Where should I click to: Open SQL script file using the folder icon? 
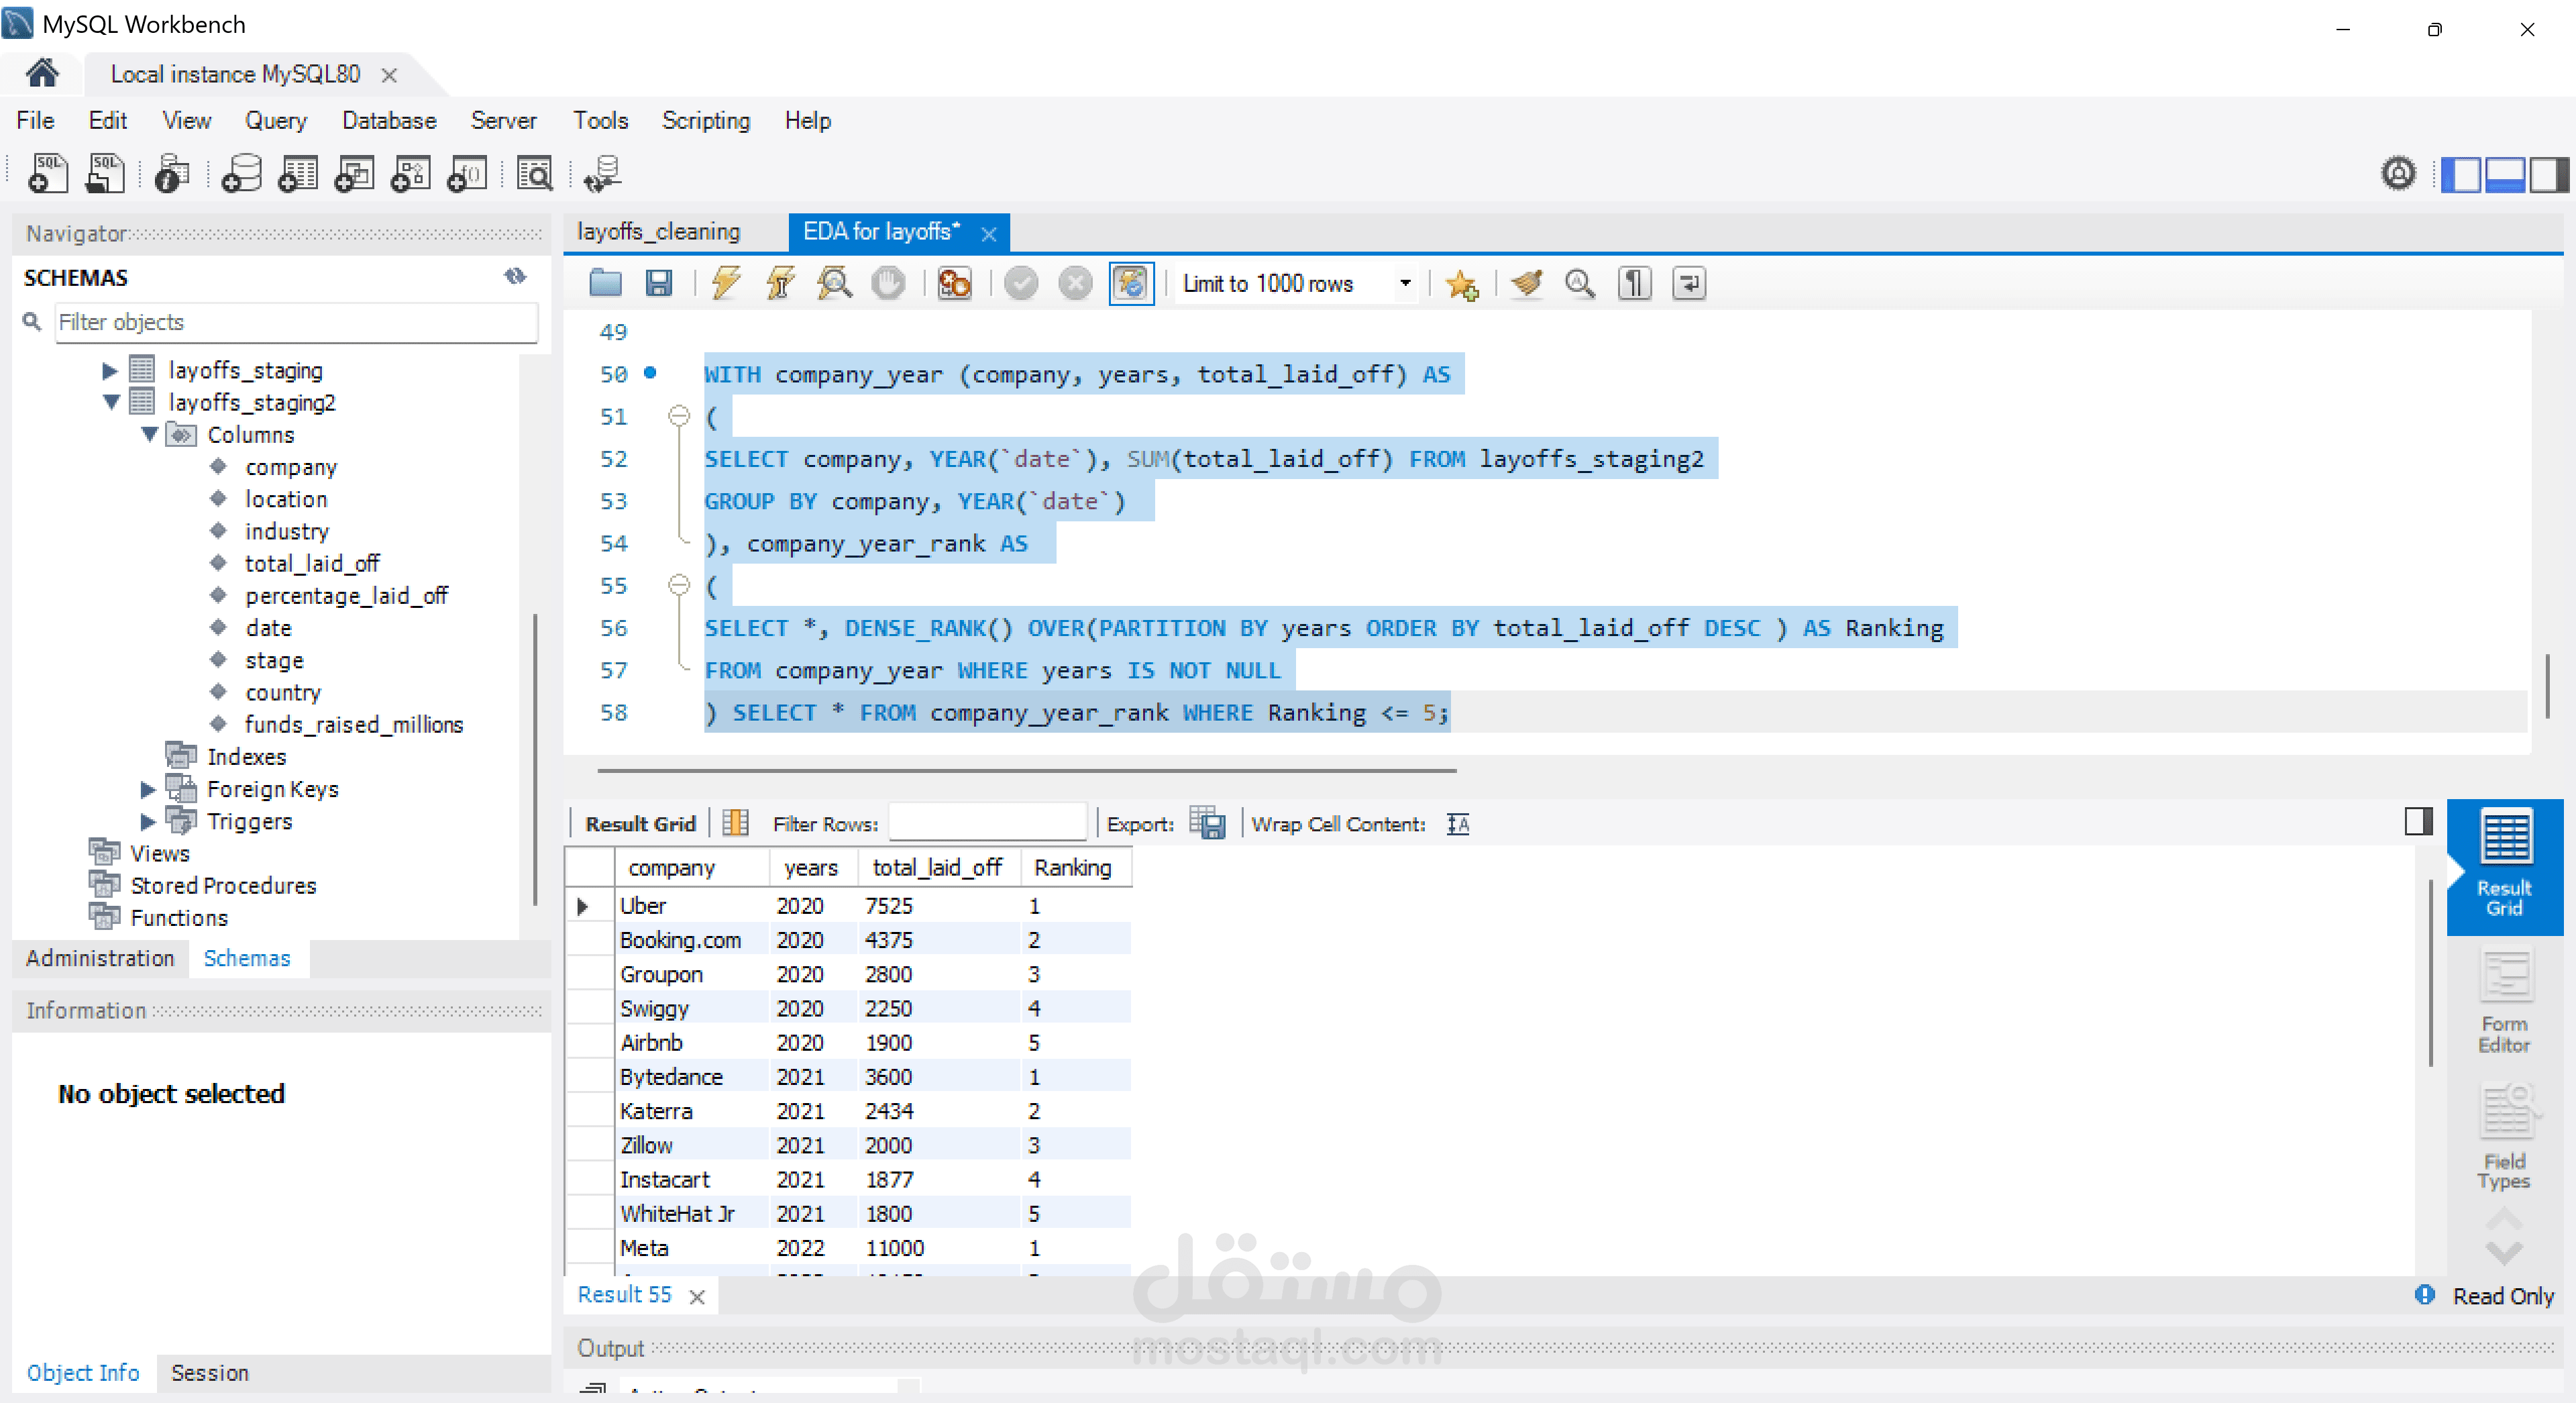pyautogui.click(x=605, y=284)
